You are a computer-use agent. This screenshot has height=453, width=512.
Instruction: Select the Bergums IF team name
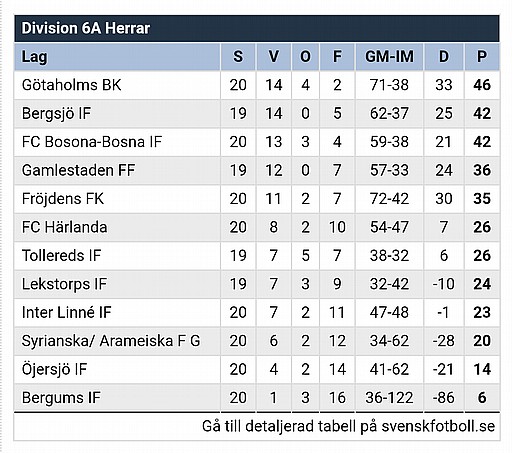point(61,398)
